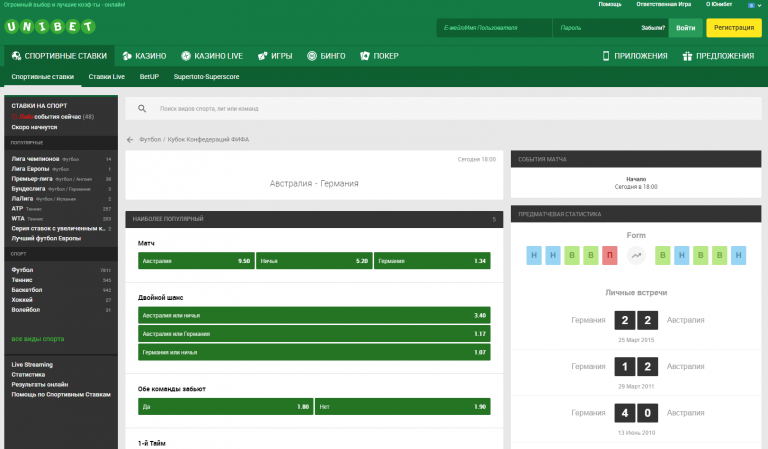Open the Supertoto-Superscore tab
768x449 pixels.
click(x=207, y=77)
